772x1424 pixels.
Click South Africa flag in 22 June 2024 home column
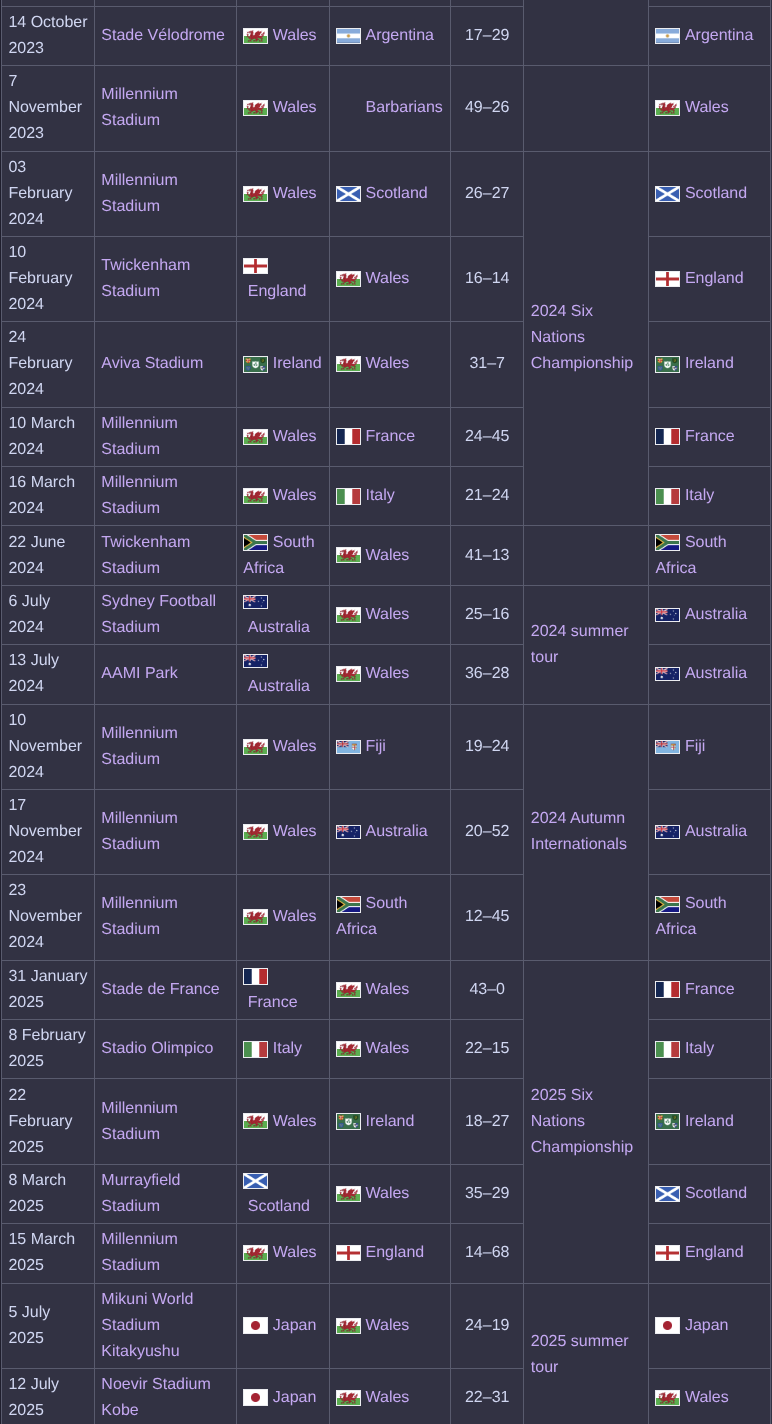[255, 543]
